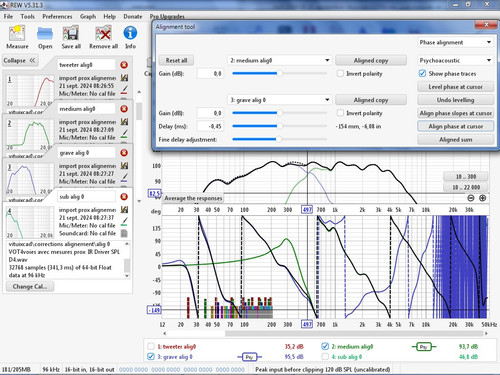Open the 3: grave alig 0 measurement dropdown
The height and width of the screenshot is (375, 500).
coord(280,100)
